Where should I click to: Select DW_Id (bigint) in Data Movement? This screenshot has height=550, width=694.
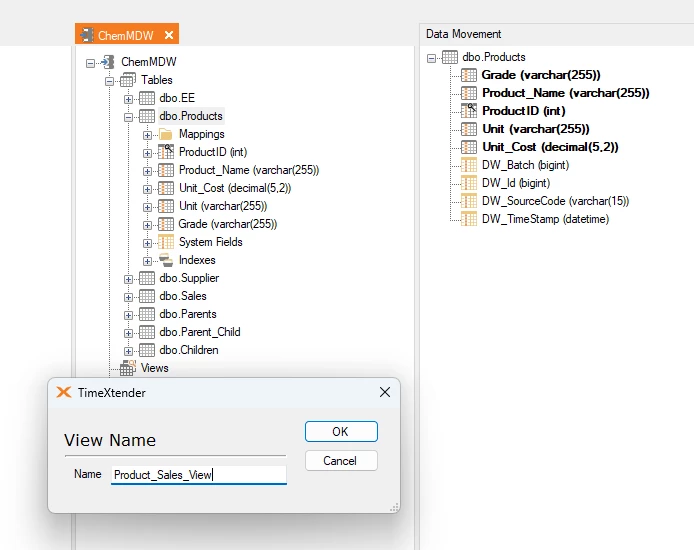[x=516, y=183]
